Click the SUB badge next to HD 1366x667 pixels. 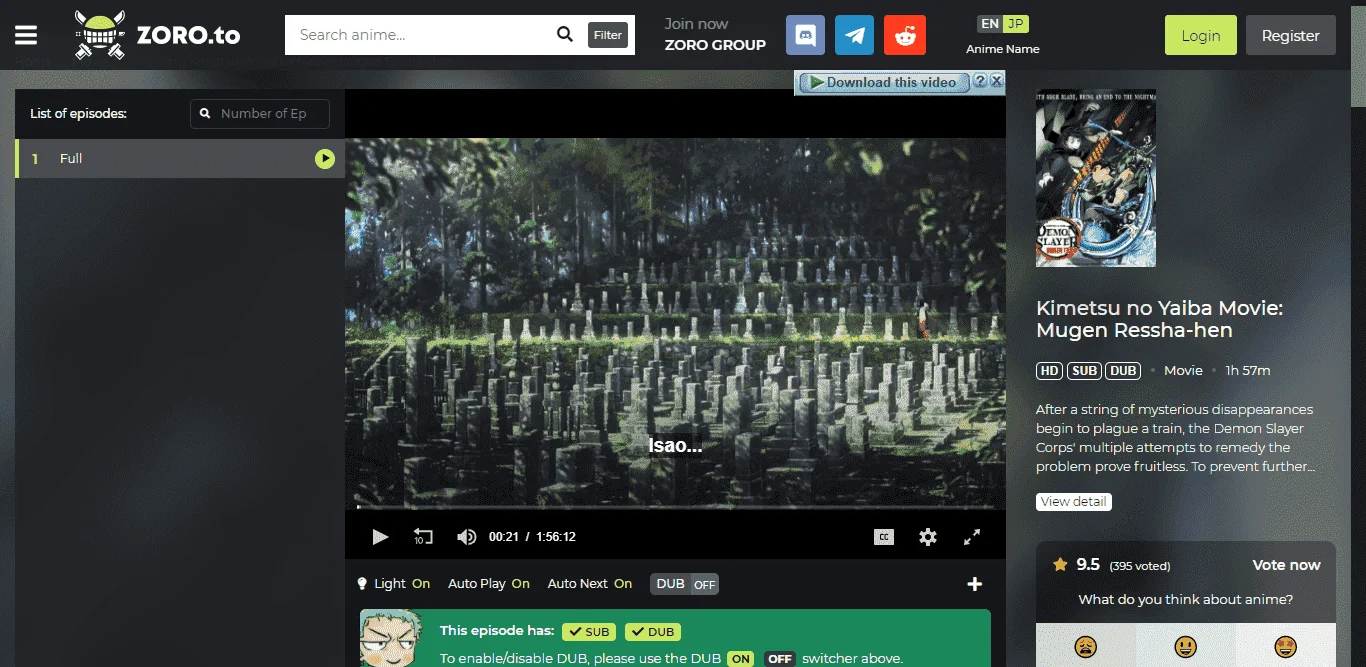point(1085,370)
